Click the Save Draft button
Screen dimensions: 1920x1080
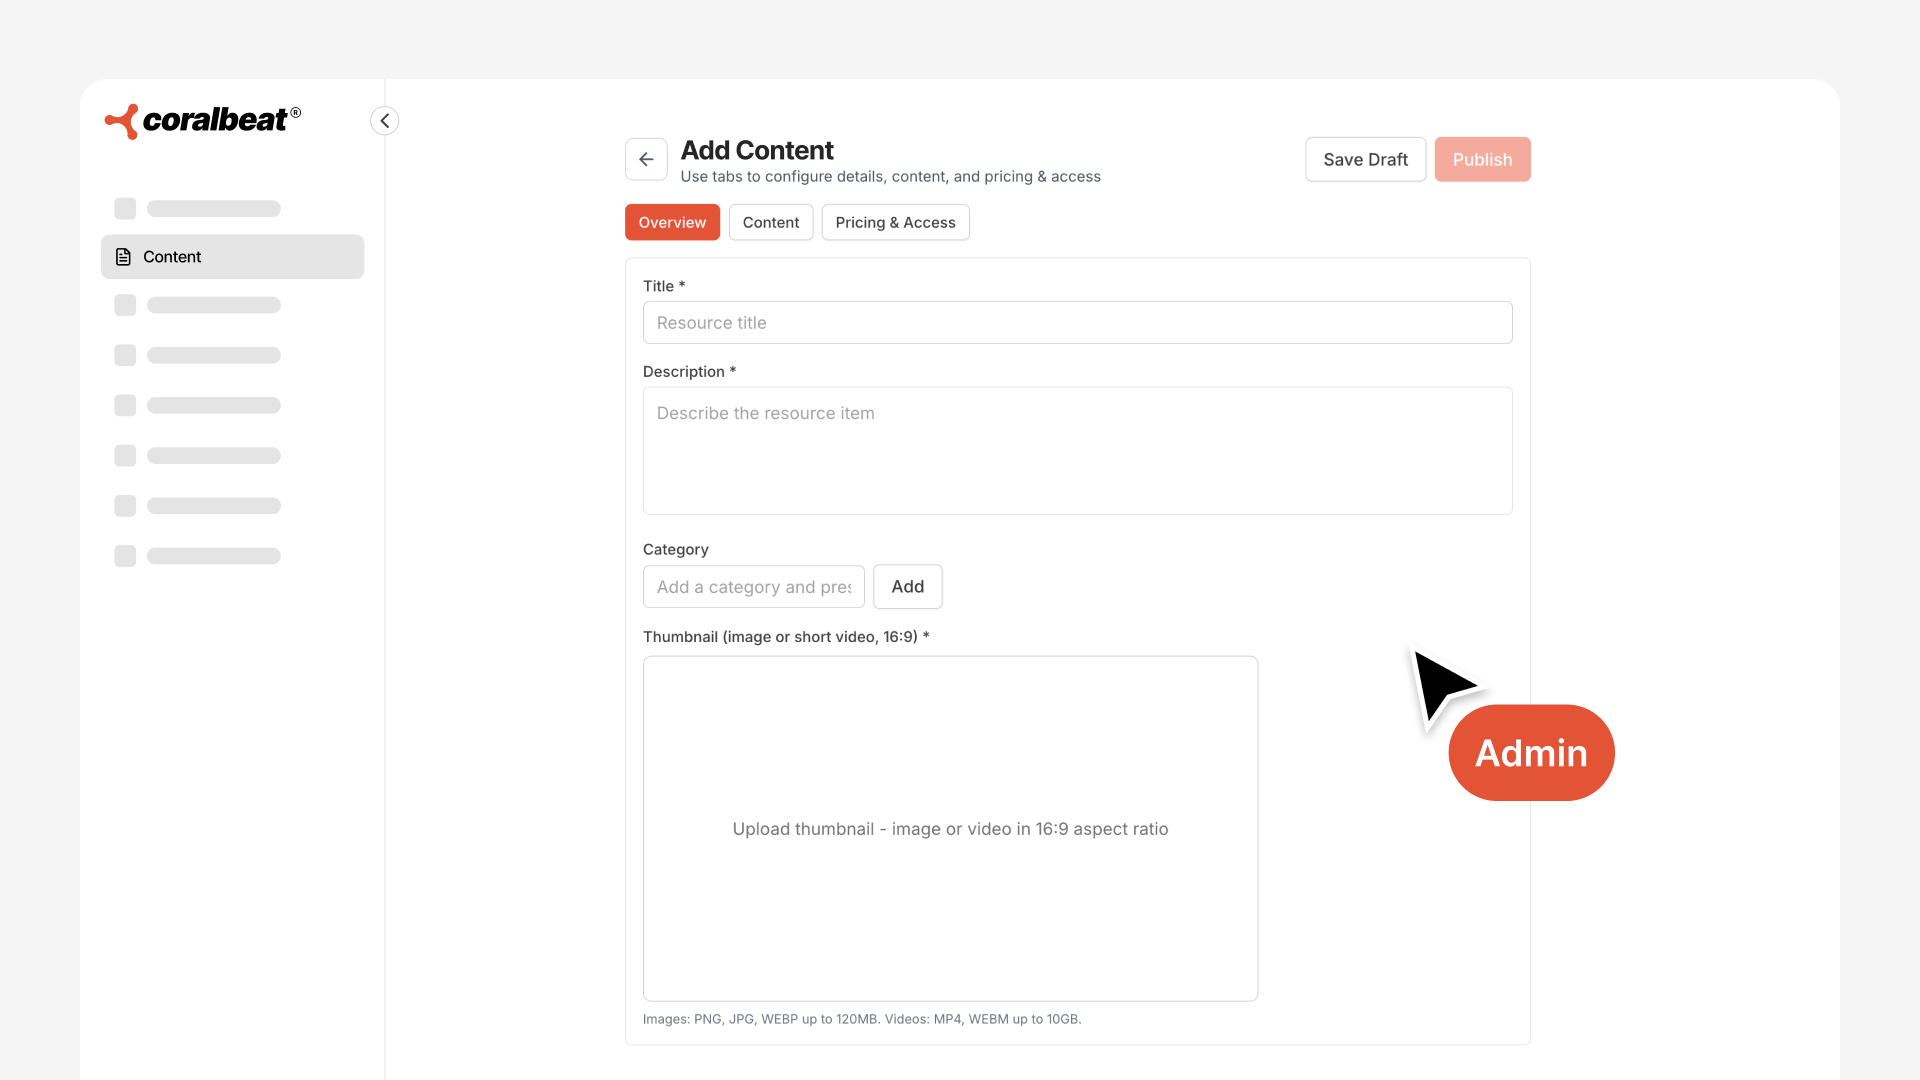[1365, 159]
